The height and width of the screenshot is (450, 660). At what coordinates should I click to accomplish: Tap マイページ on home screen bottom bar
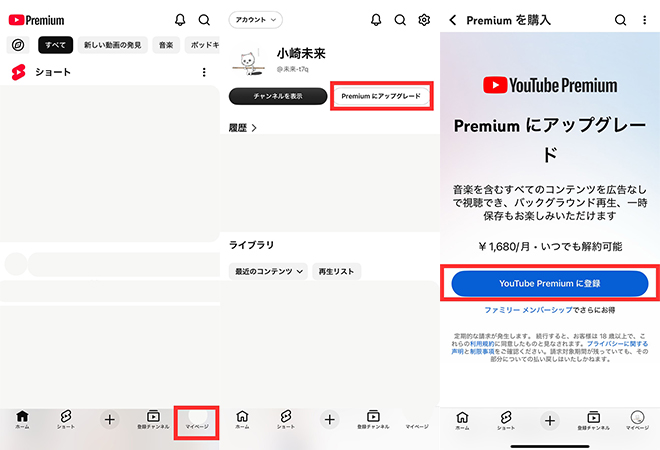[x=197, y=423]
